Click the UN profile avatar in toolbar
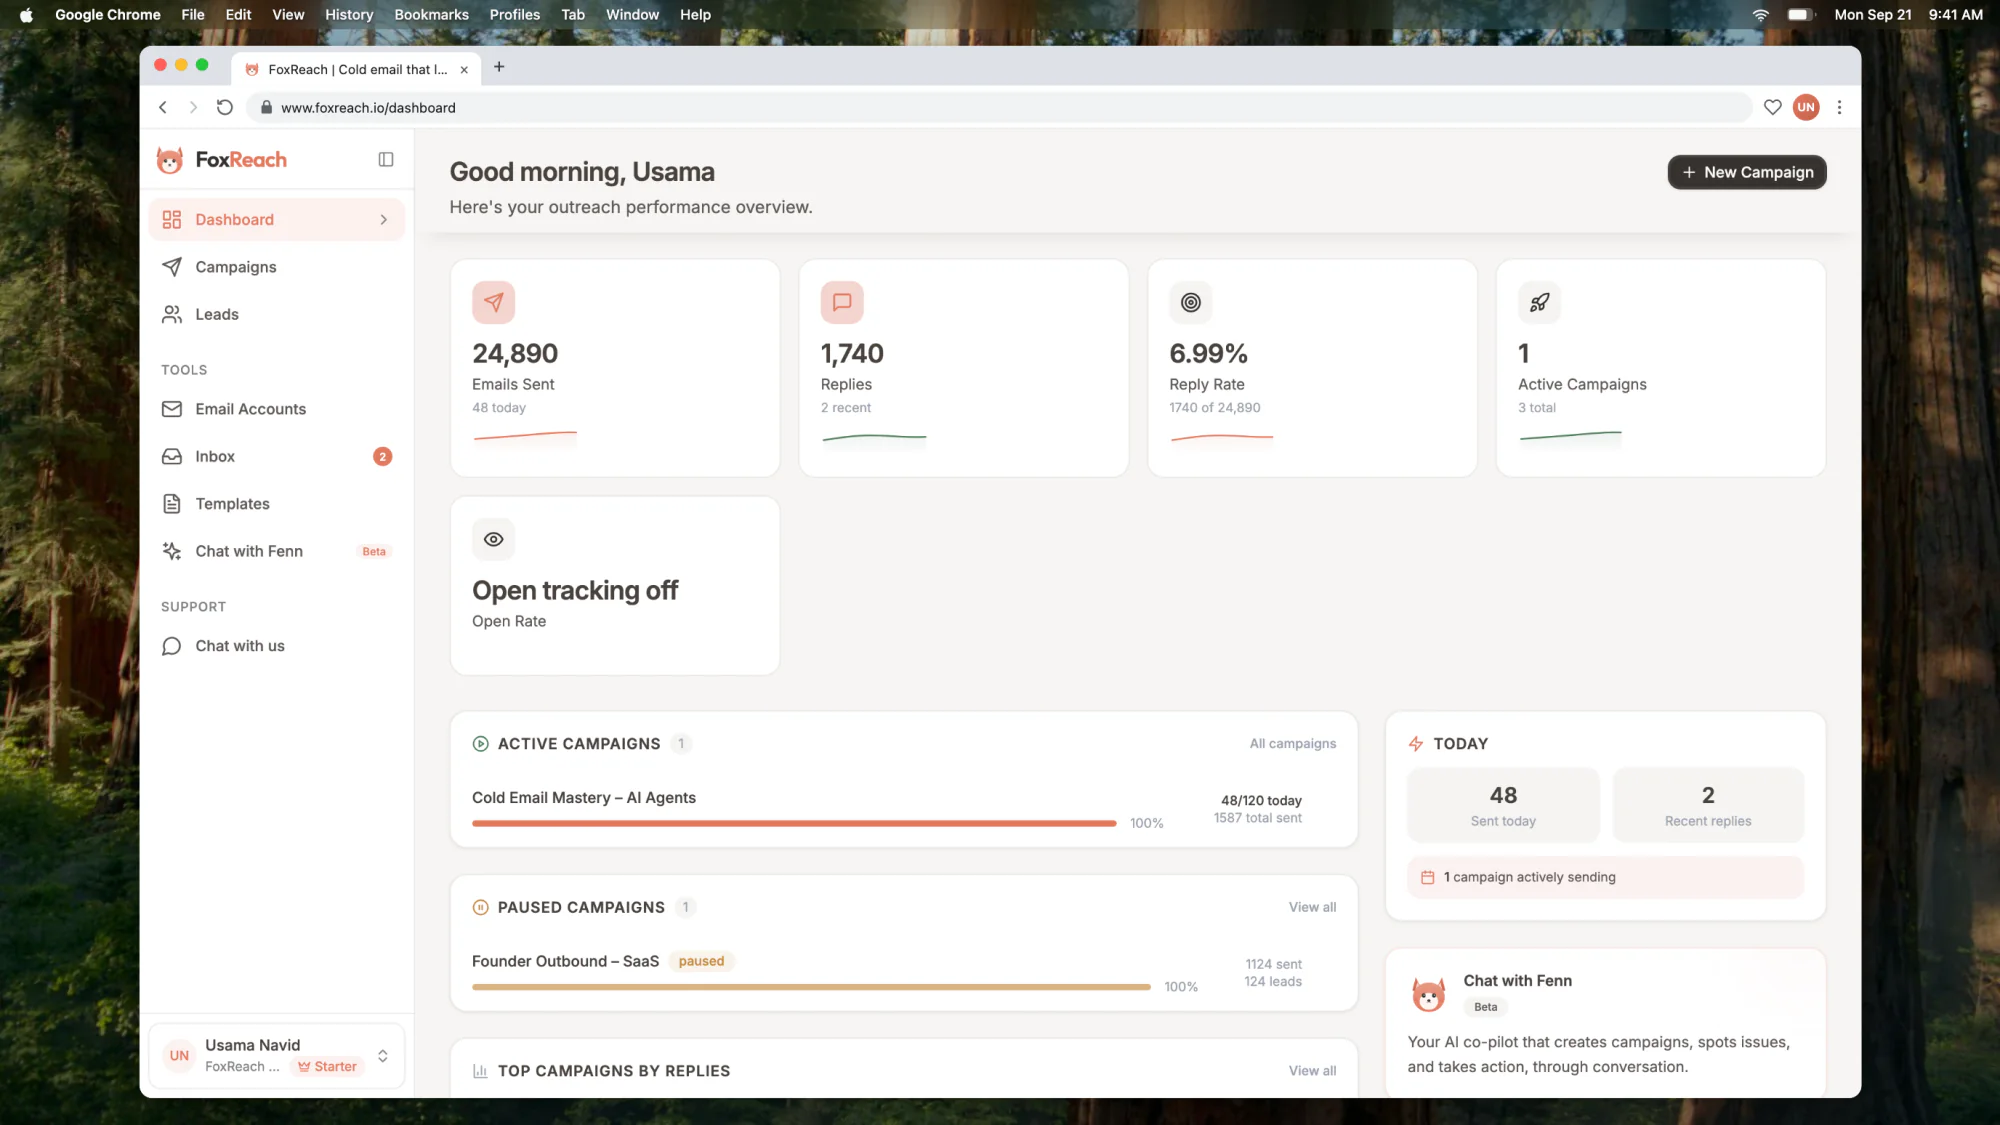This screenshot has width=2000, height=1125. click(1806, 107)
